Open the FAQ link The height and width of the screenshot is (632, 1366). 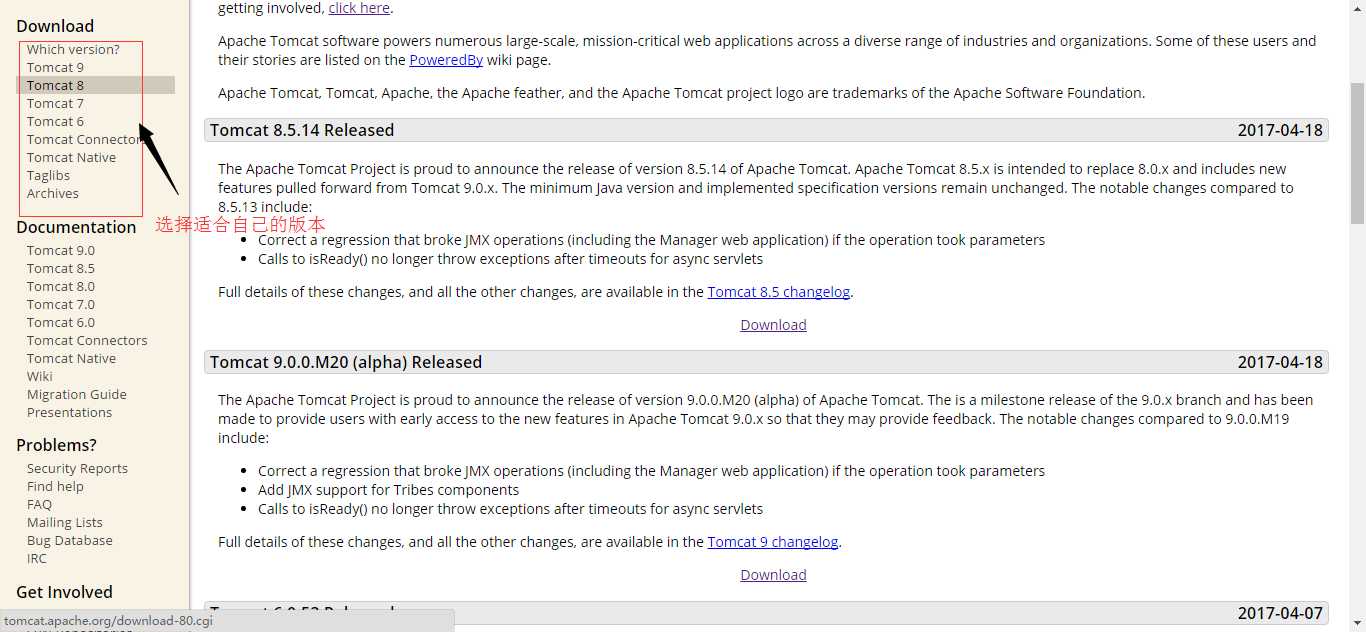coord(39,504)
